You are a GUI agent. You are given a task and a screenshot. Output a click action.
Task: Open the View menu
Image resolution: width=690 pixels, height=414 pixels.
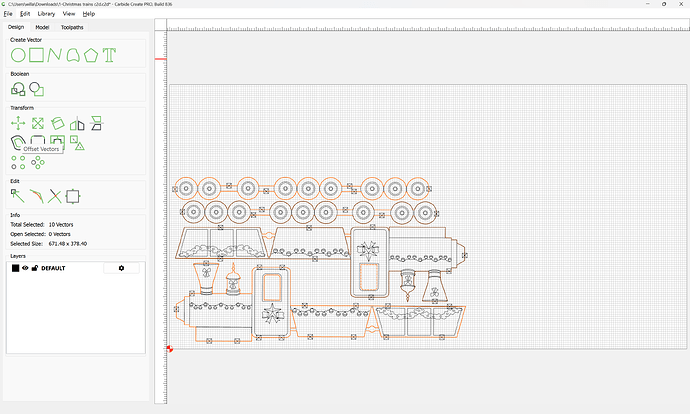tap(69, 14)
